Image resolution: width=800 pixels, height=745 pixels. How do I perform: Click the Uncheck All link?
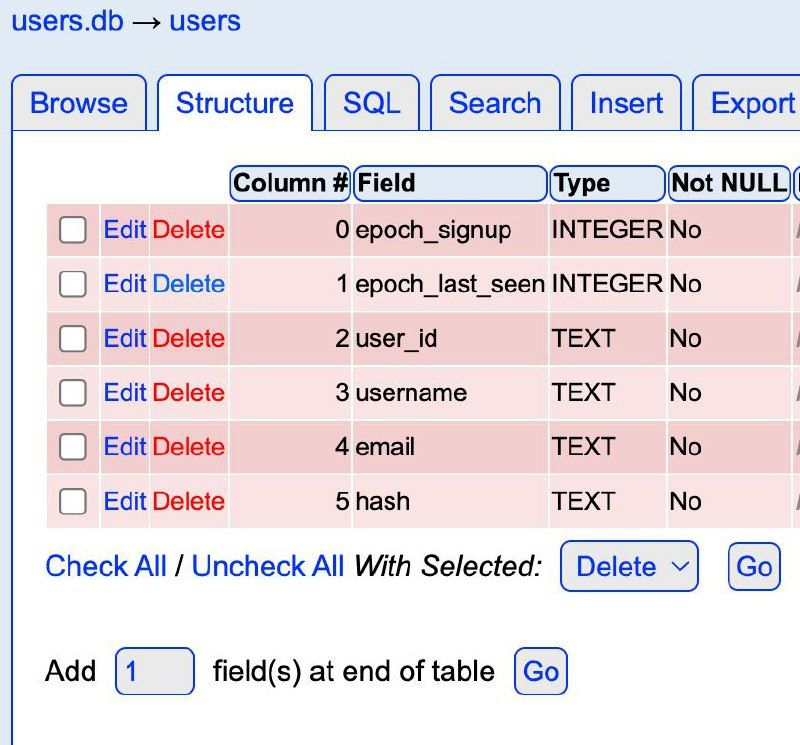click(268, 567)
